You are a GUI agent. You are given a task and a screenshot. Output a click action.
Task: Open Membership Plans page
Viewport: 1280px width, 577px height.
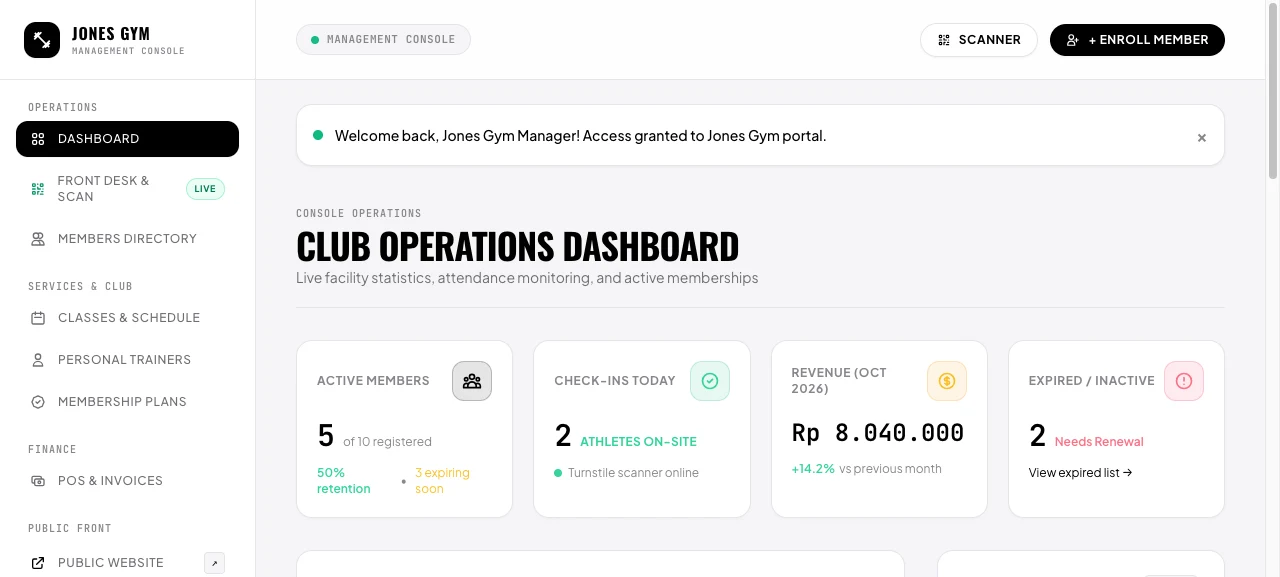tap(127, 402)
